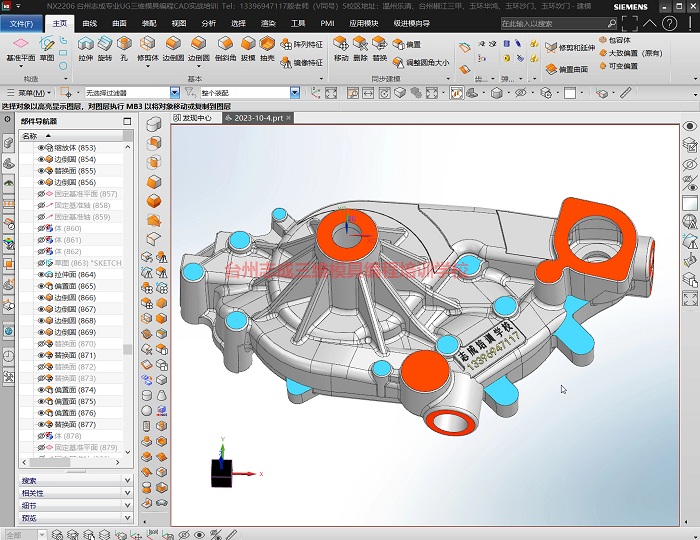The width and height of the screenshot is (700, 540).
Task: Click the 偏置 offset region icon
Action: [398, 44]
